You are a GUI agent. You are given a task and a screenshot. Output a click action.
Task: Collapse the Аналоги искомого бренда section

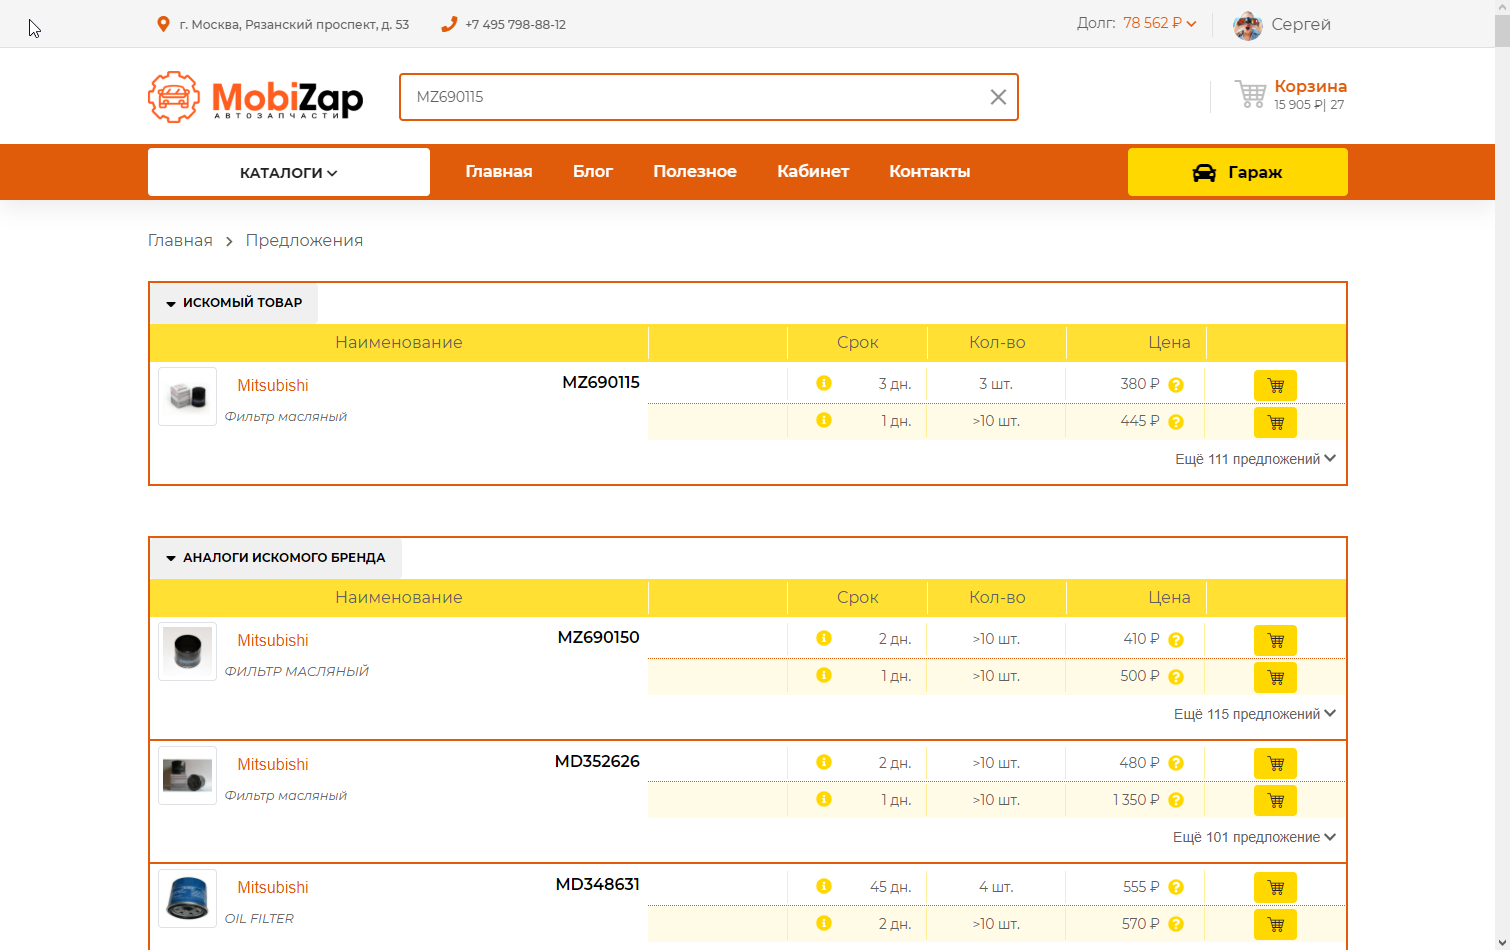point(276,558)
